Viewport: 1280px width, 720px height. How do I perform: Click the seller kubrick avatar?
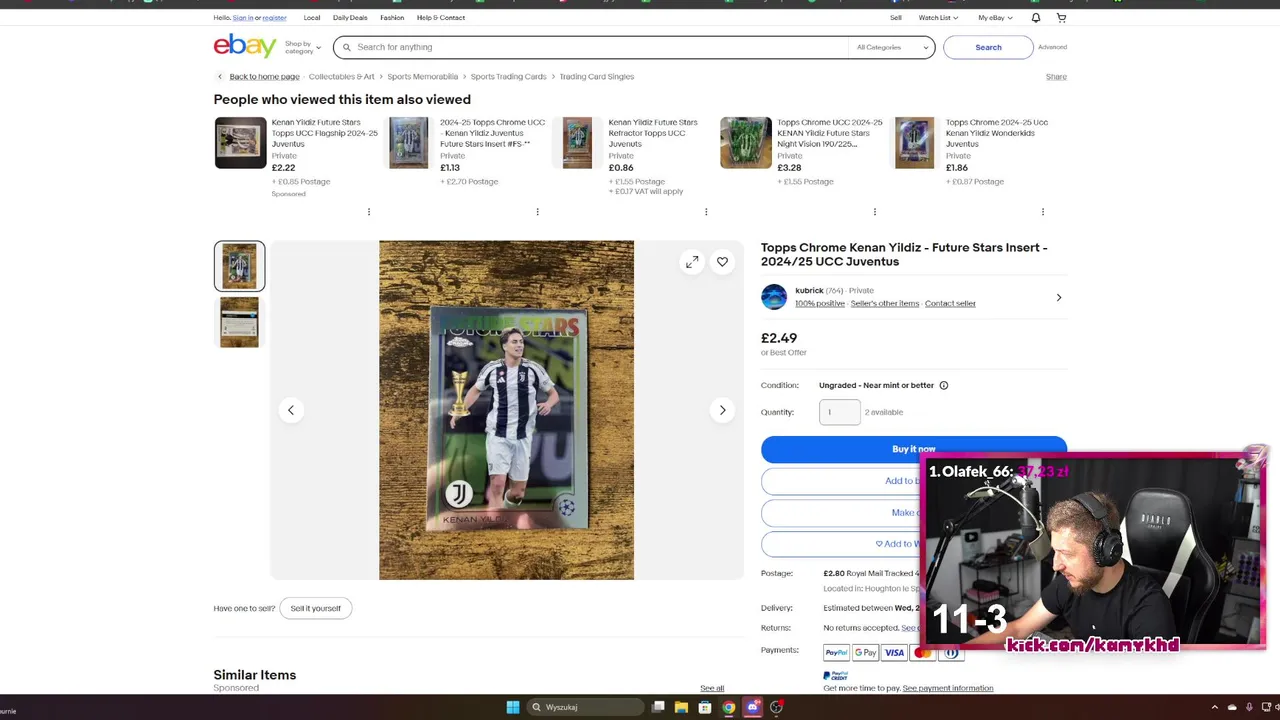point(774,297)
